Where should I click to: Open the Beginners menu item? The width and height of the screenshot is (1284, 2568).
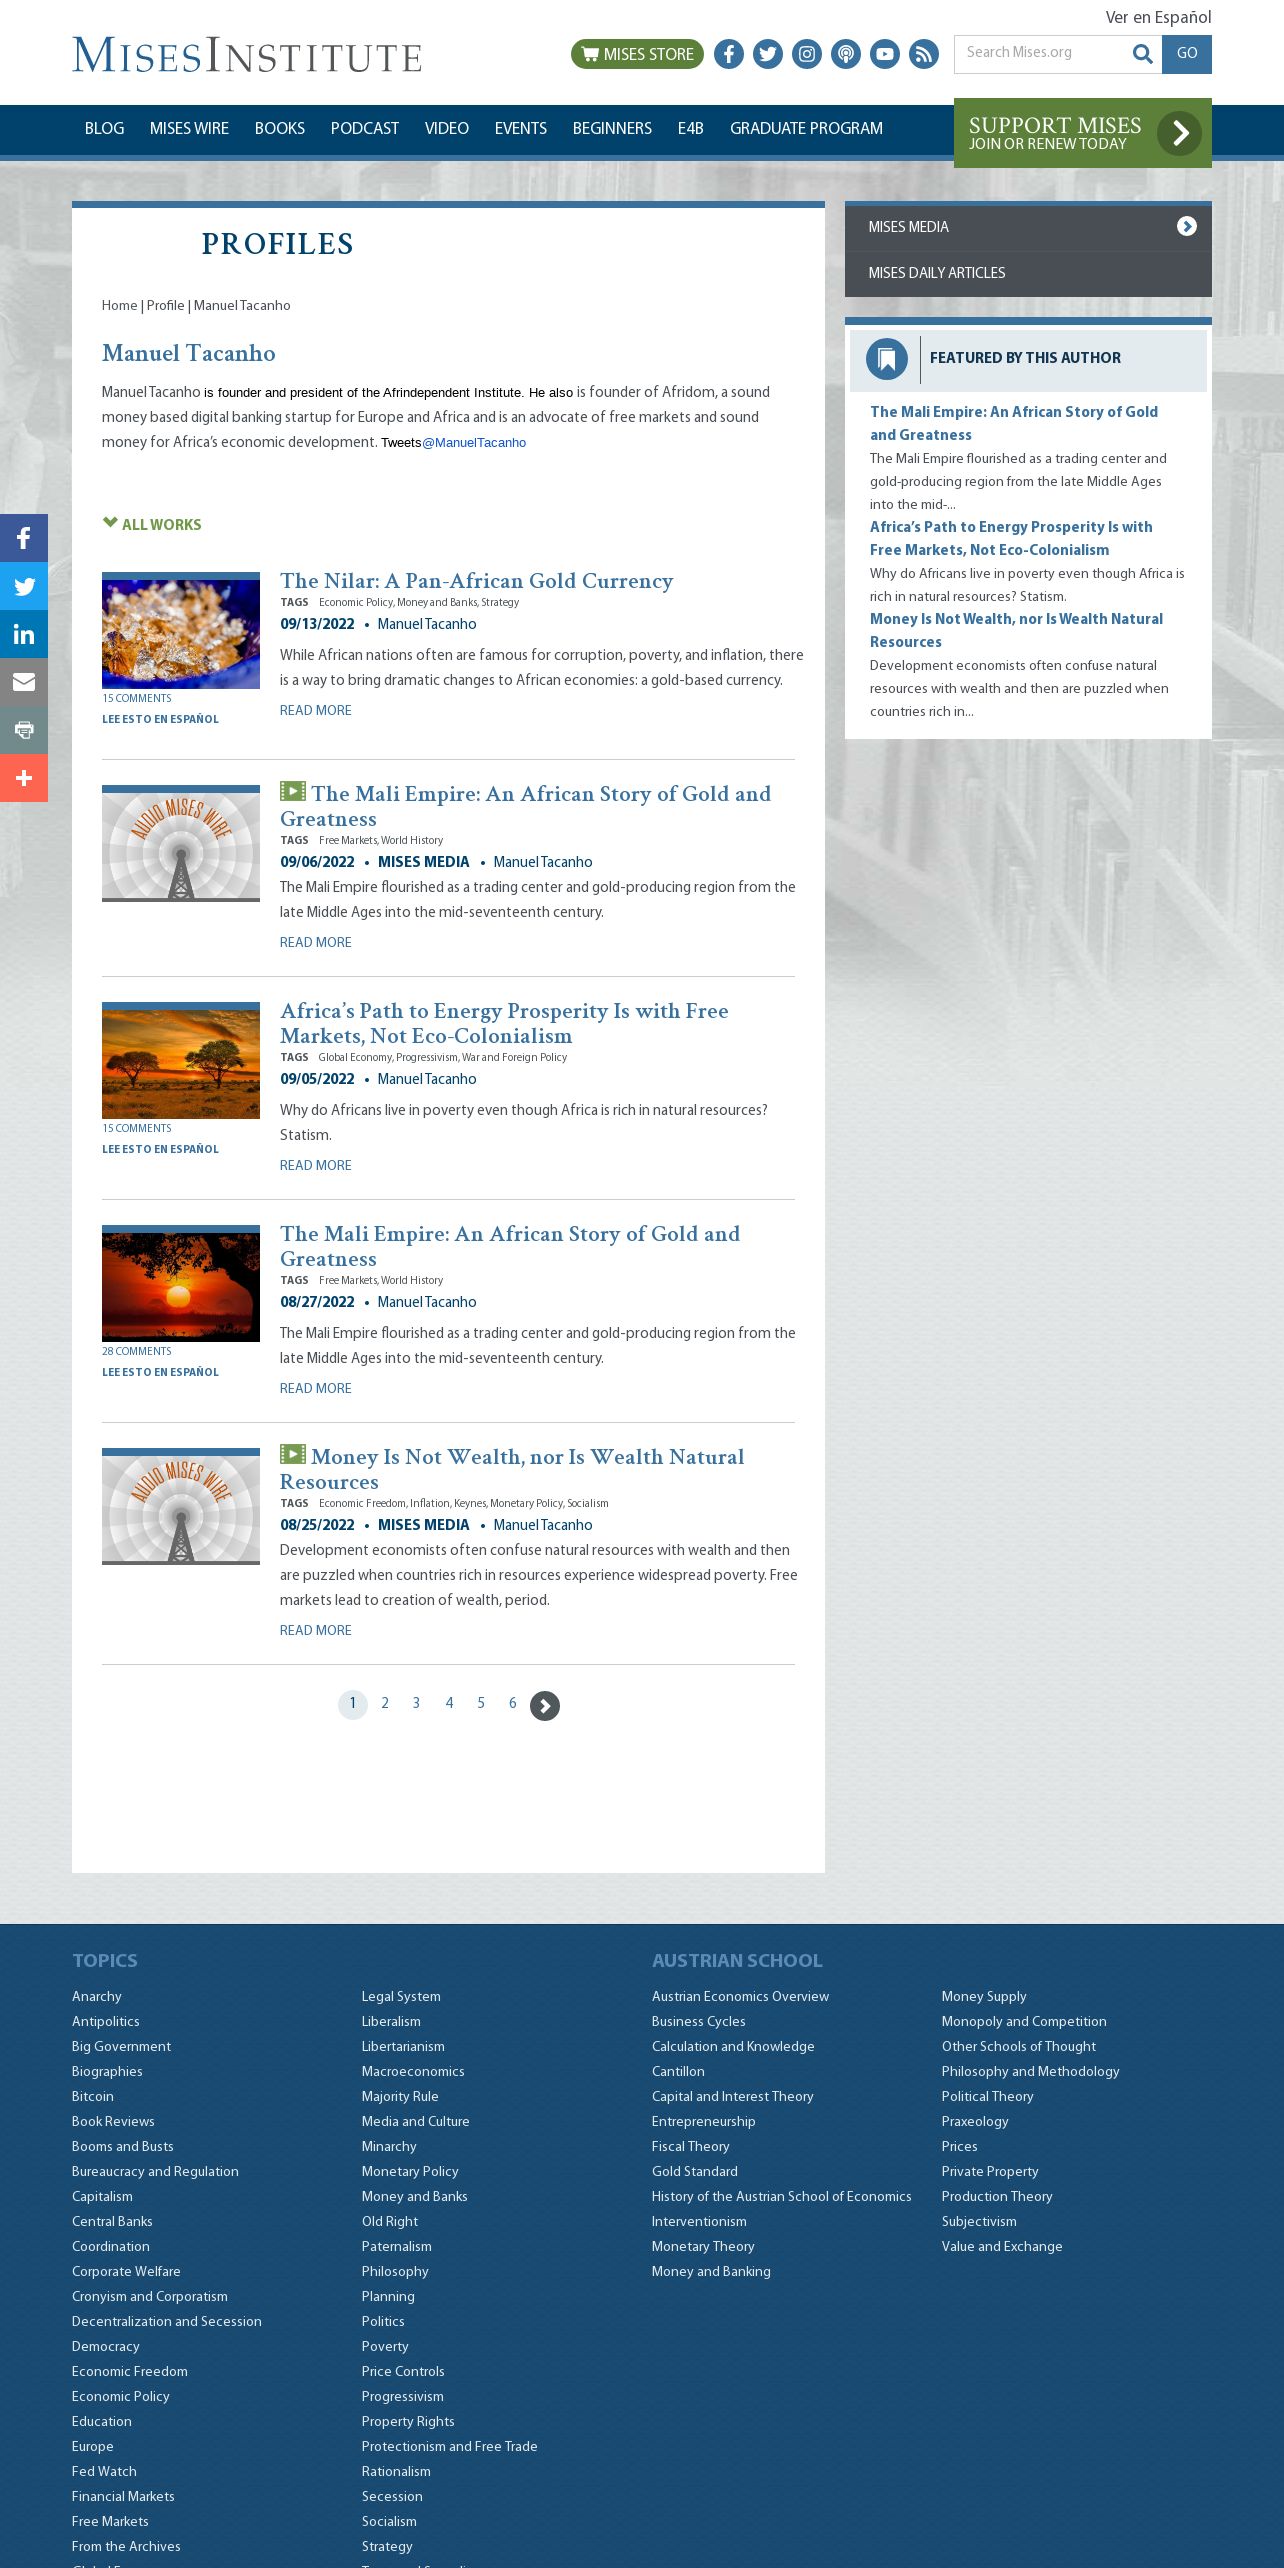point(612,128)
